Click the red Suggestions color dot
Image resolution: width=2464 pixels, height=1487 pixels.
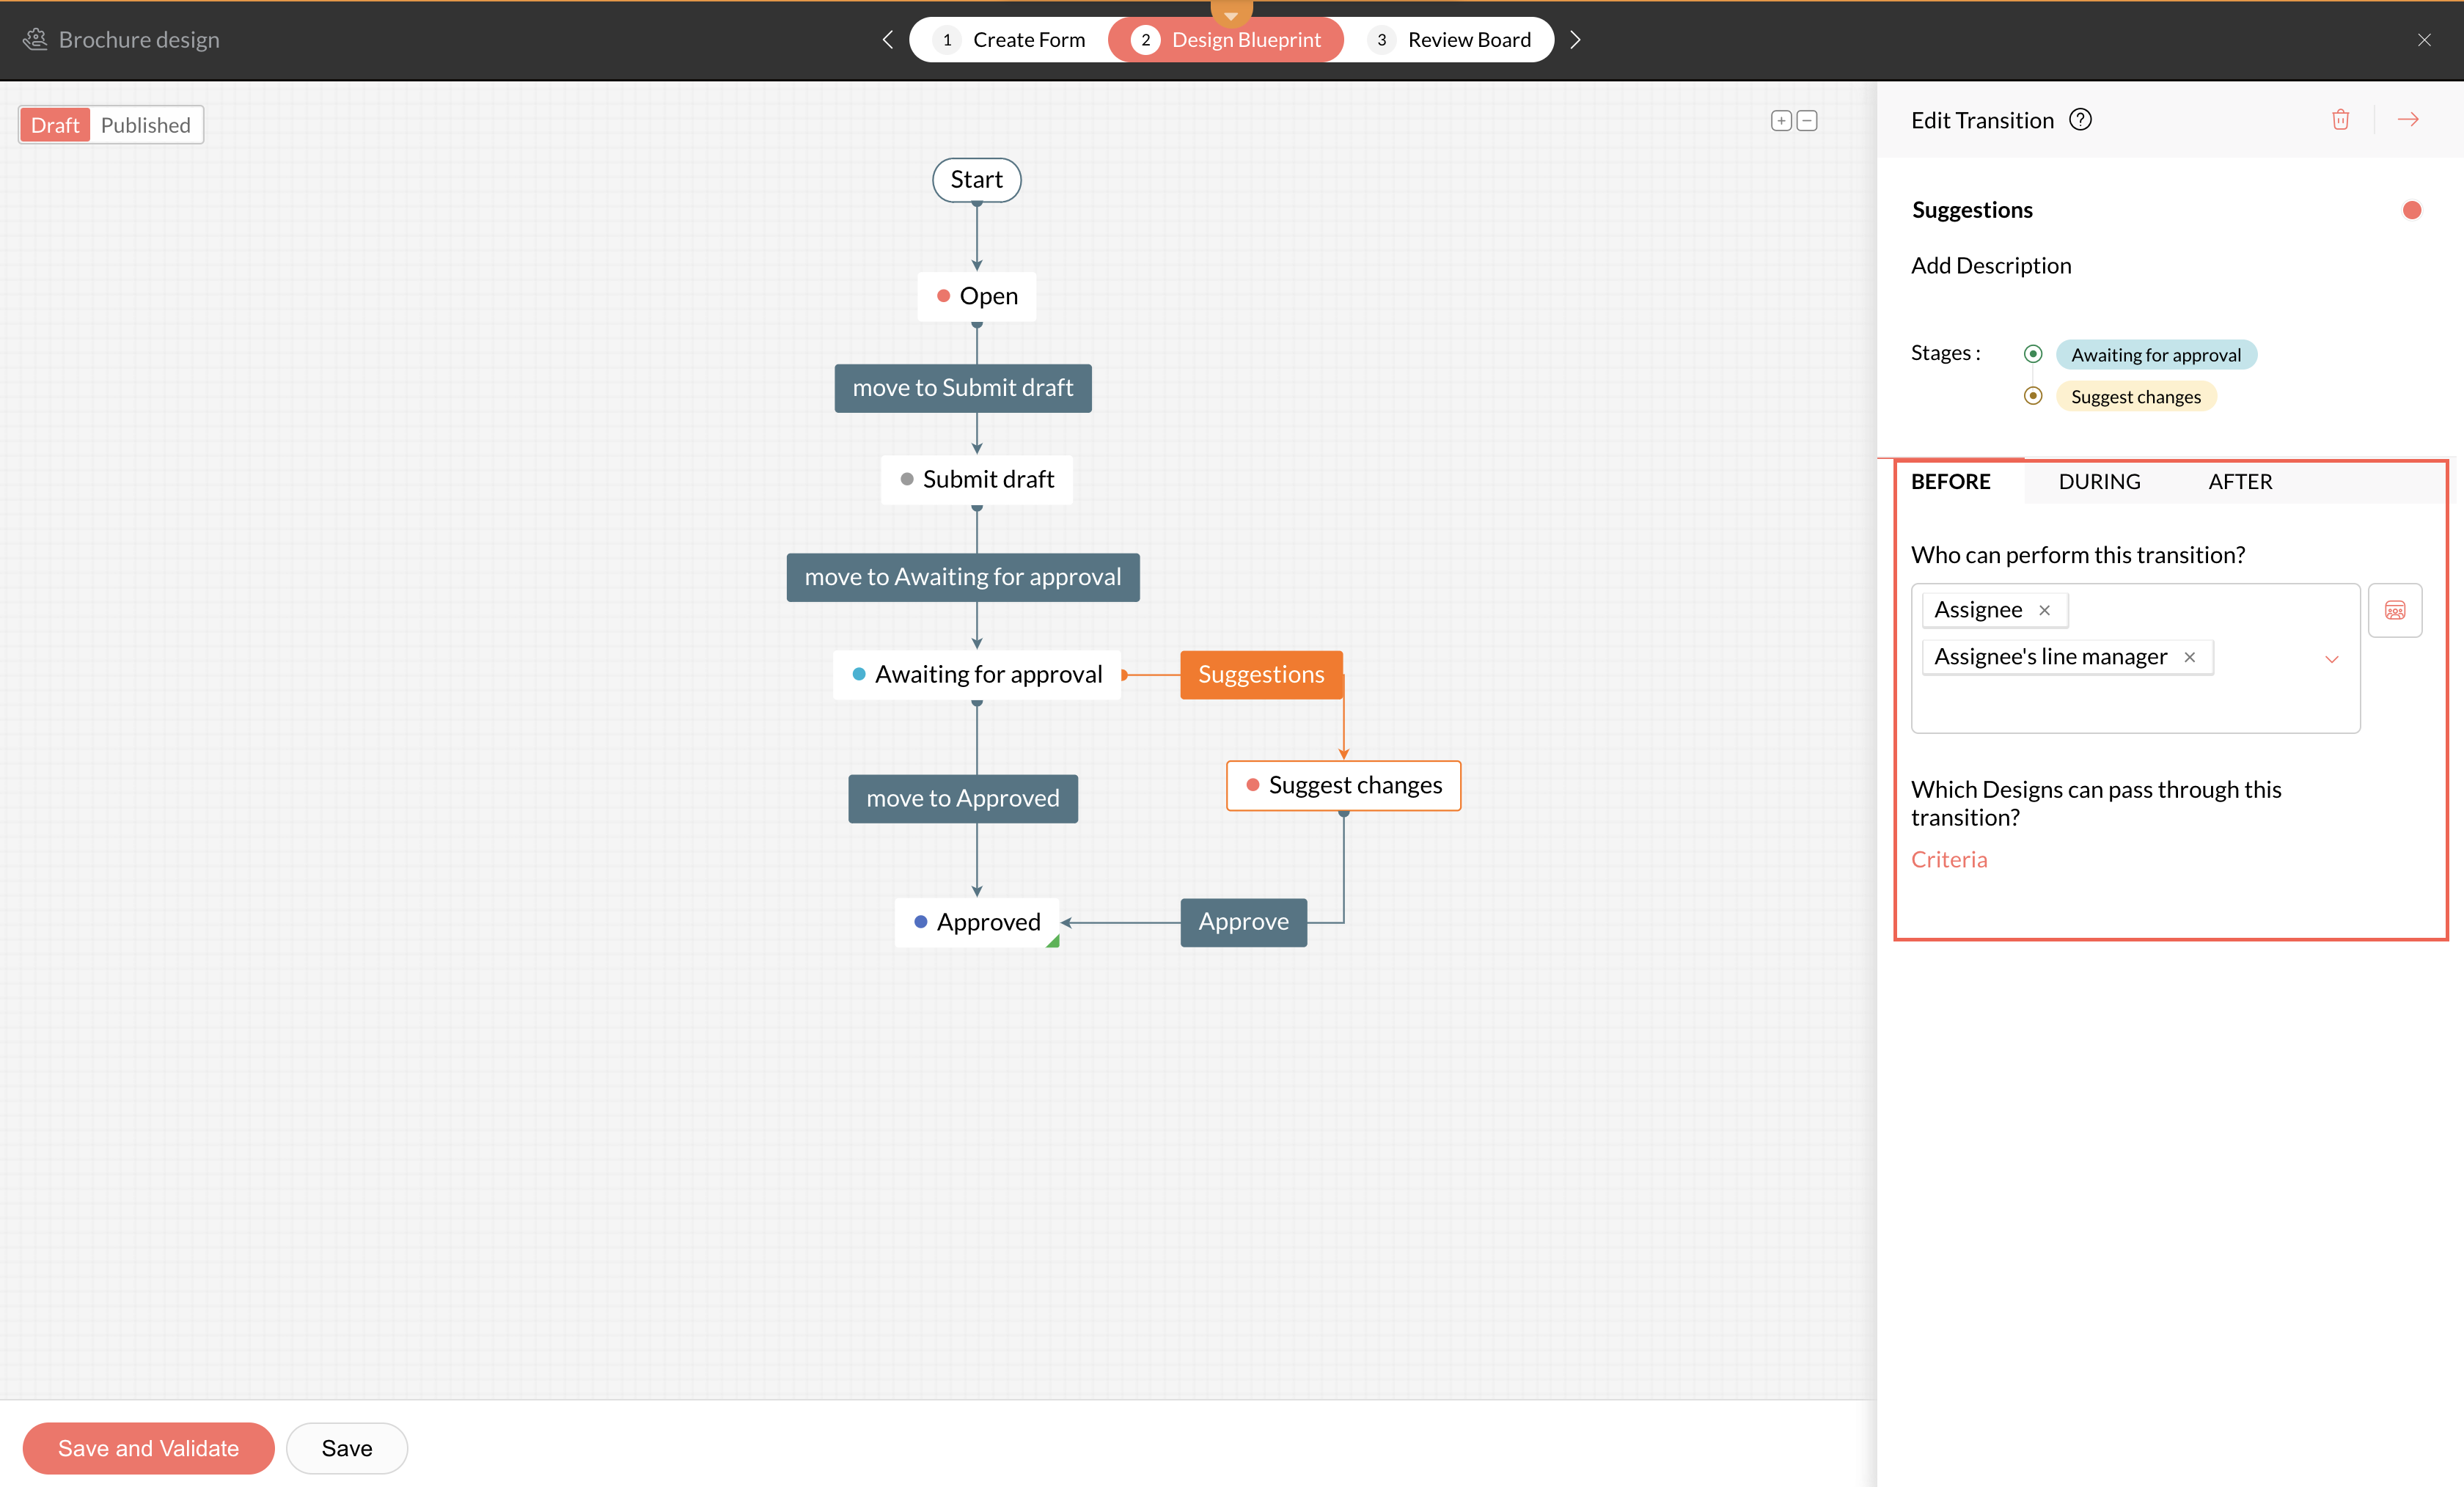(x=2411, y=210)
